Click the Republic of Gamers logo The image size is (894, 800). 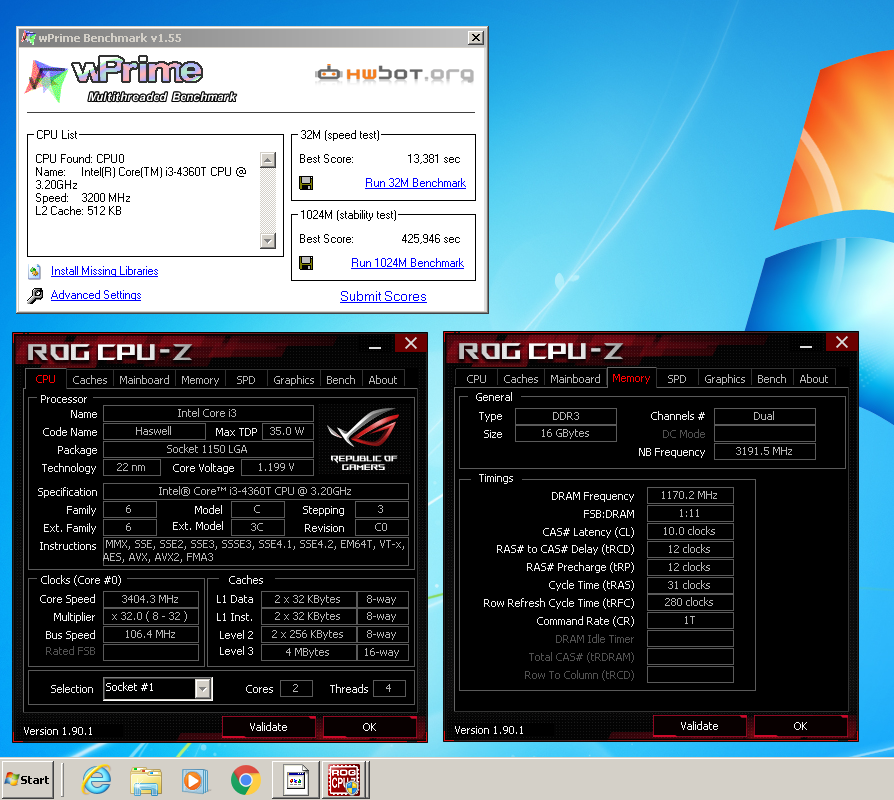click(x=363, y=440)
